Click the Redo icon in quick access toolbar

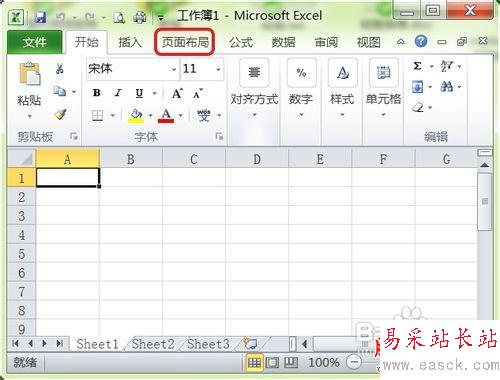tap(89, 17)
